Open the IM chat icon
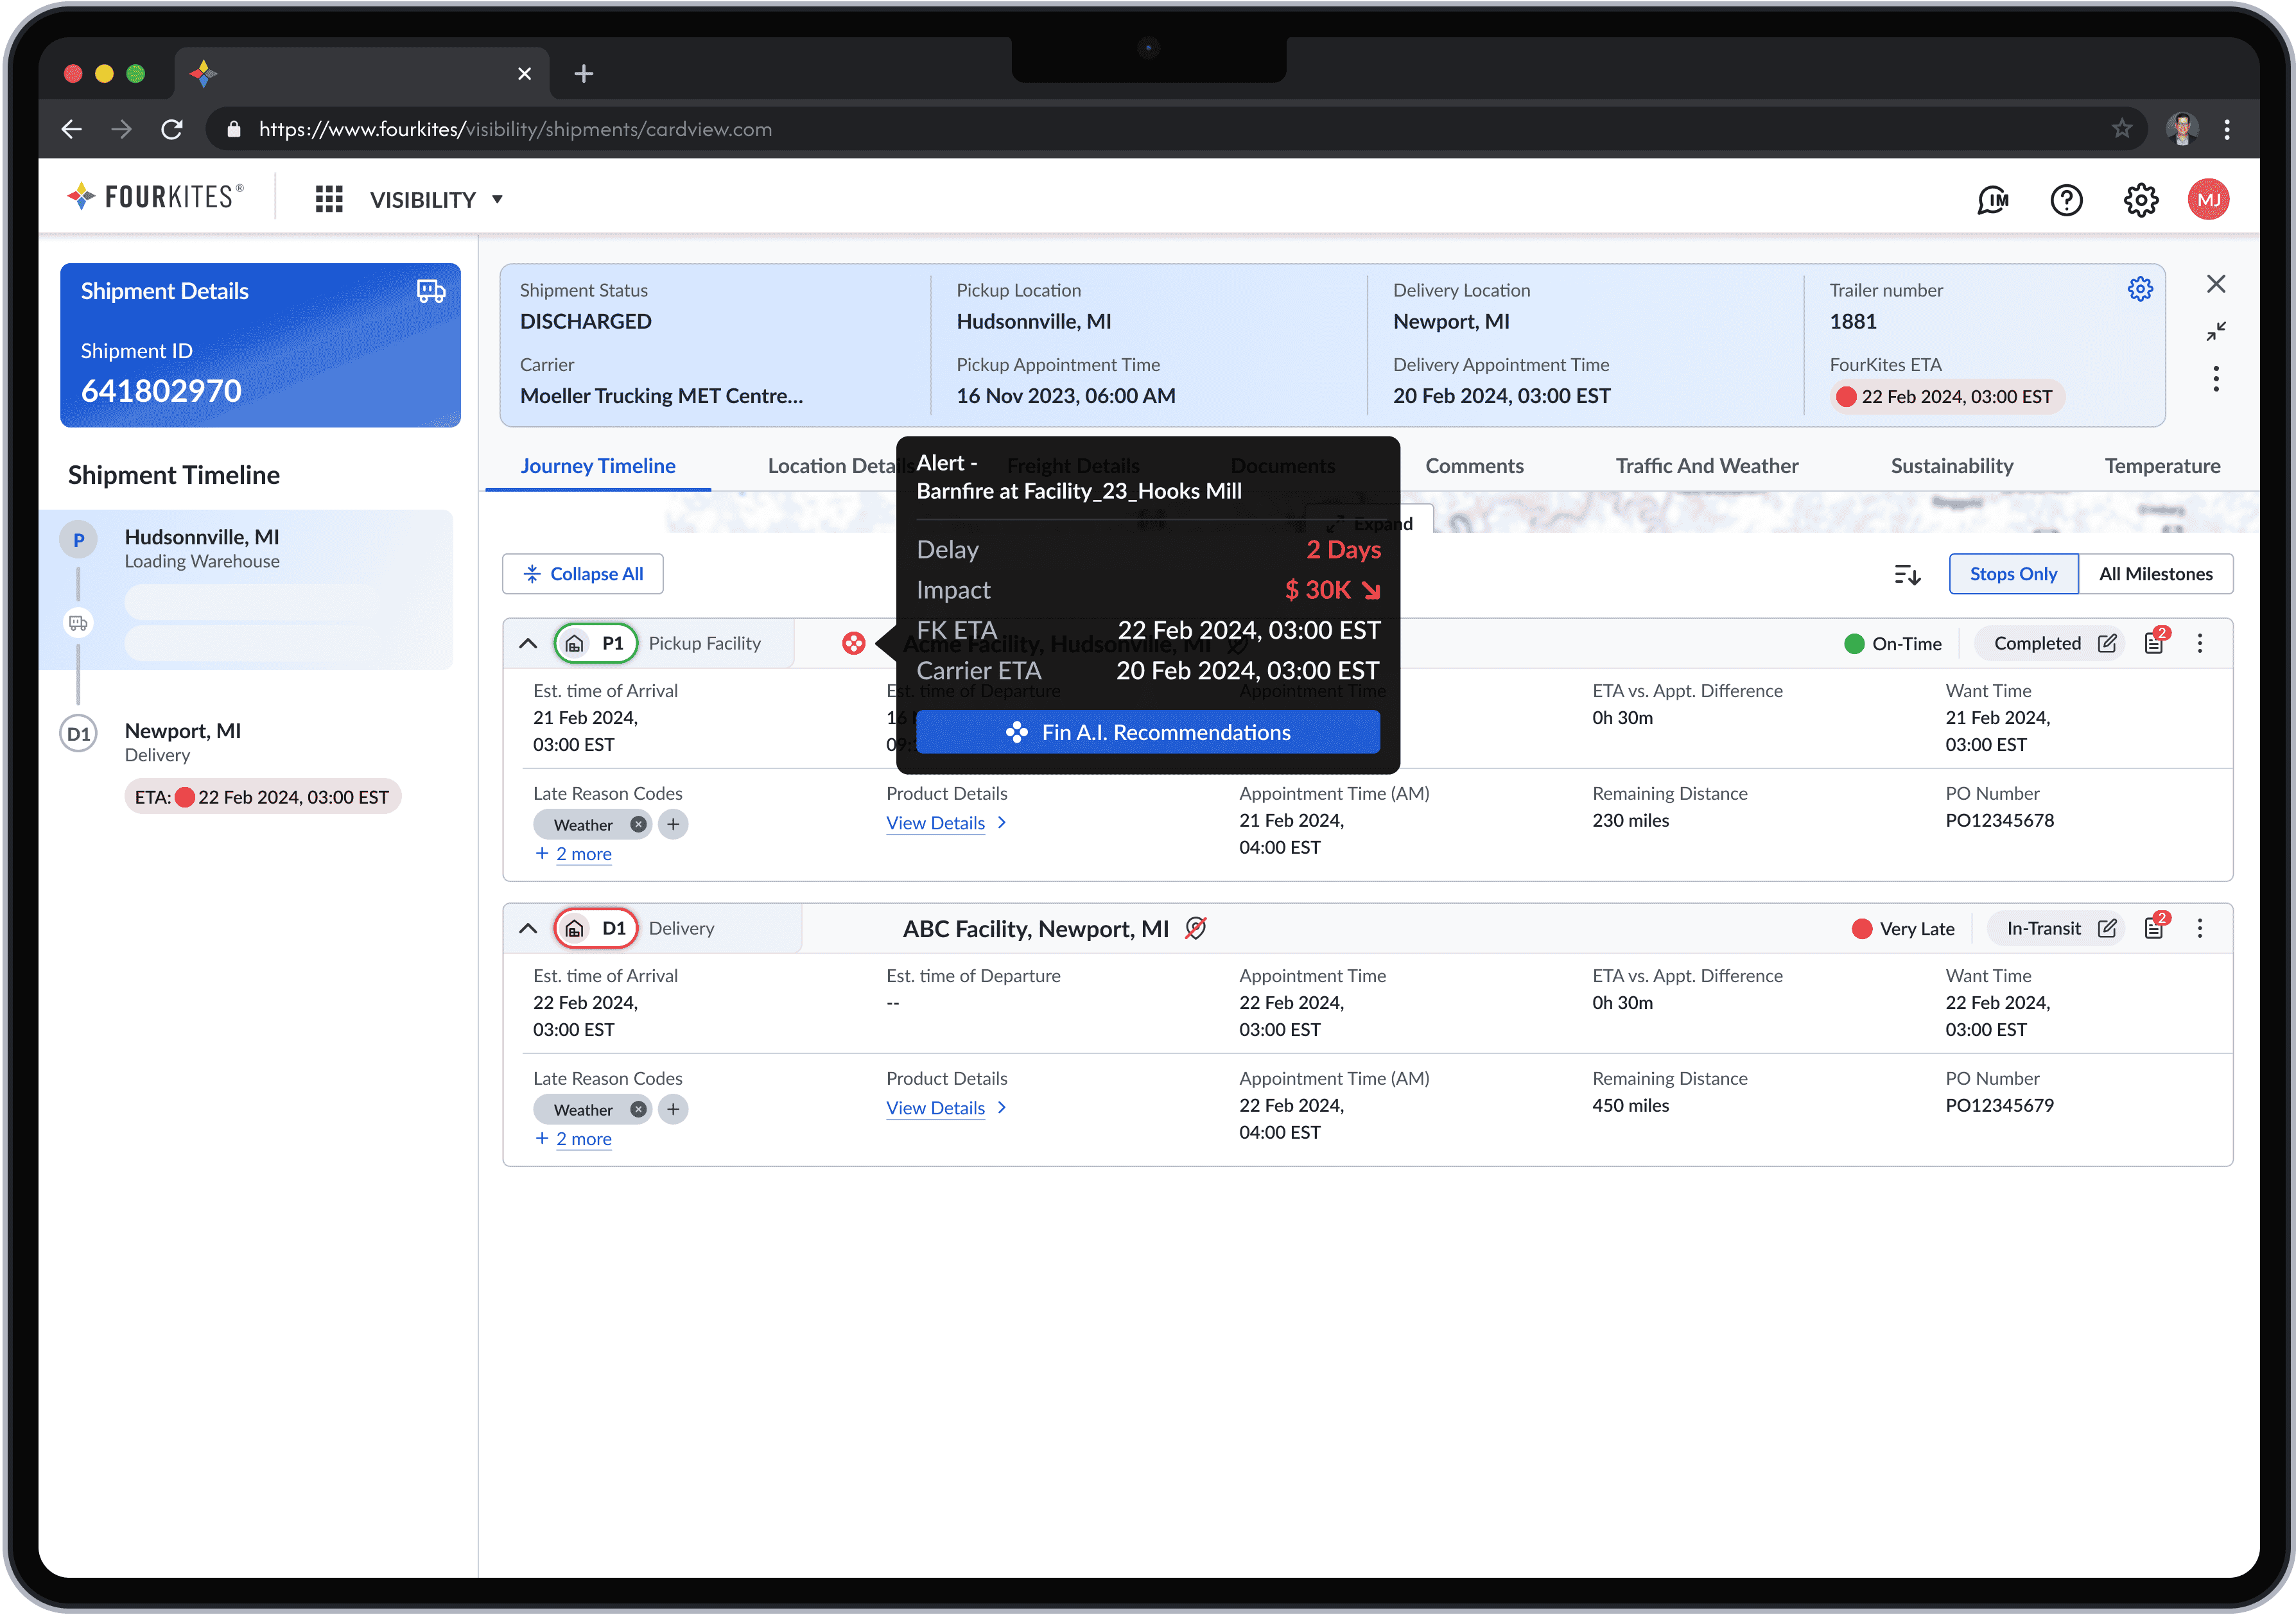Viewport: 2296px width, 1615px height. tap(1992, 200)
